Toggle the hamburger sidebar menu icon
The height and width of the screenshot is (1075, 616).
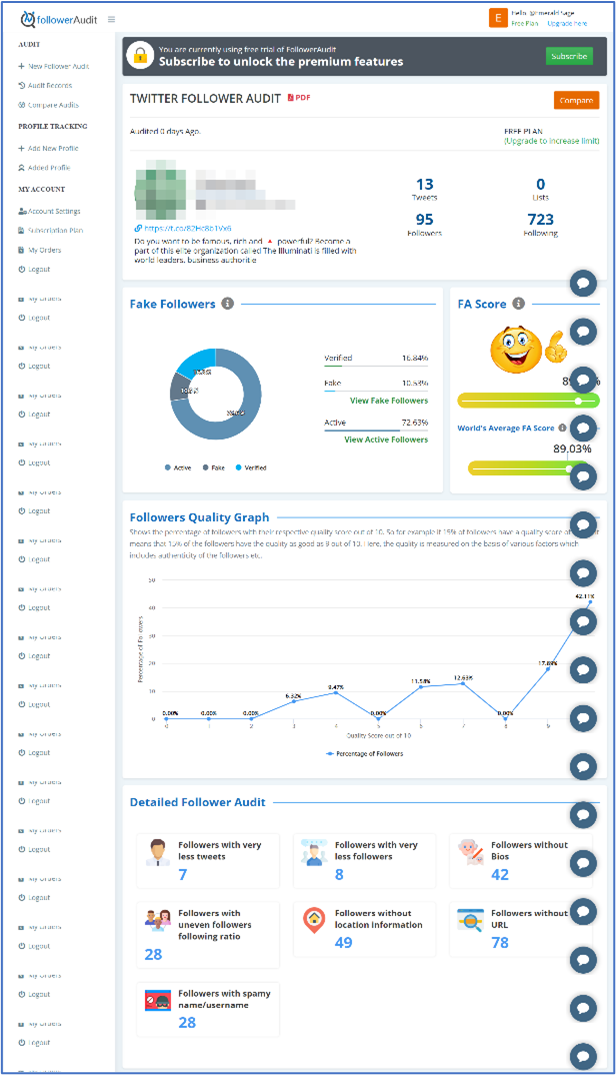pyautogui.click(x=112, y=19)
